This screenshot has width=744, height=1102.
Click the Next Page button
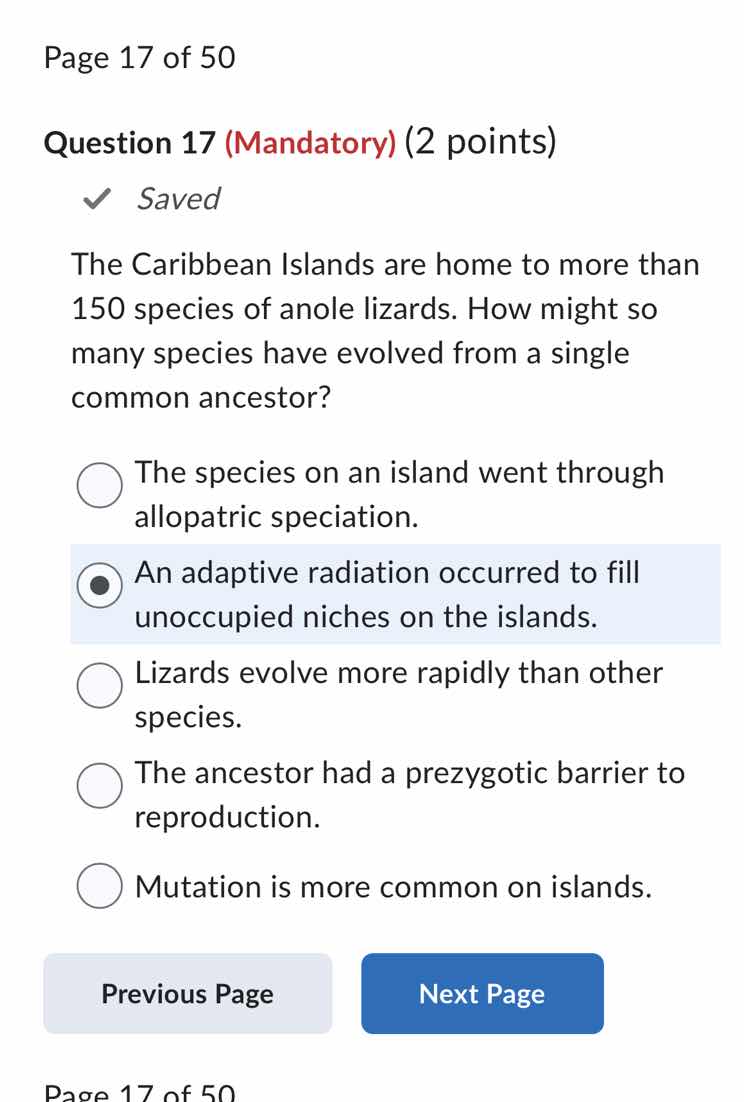point(482,993)
